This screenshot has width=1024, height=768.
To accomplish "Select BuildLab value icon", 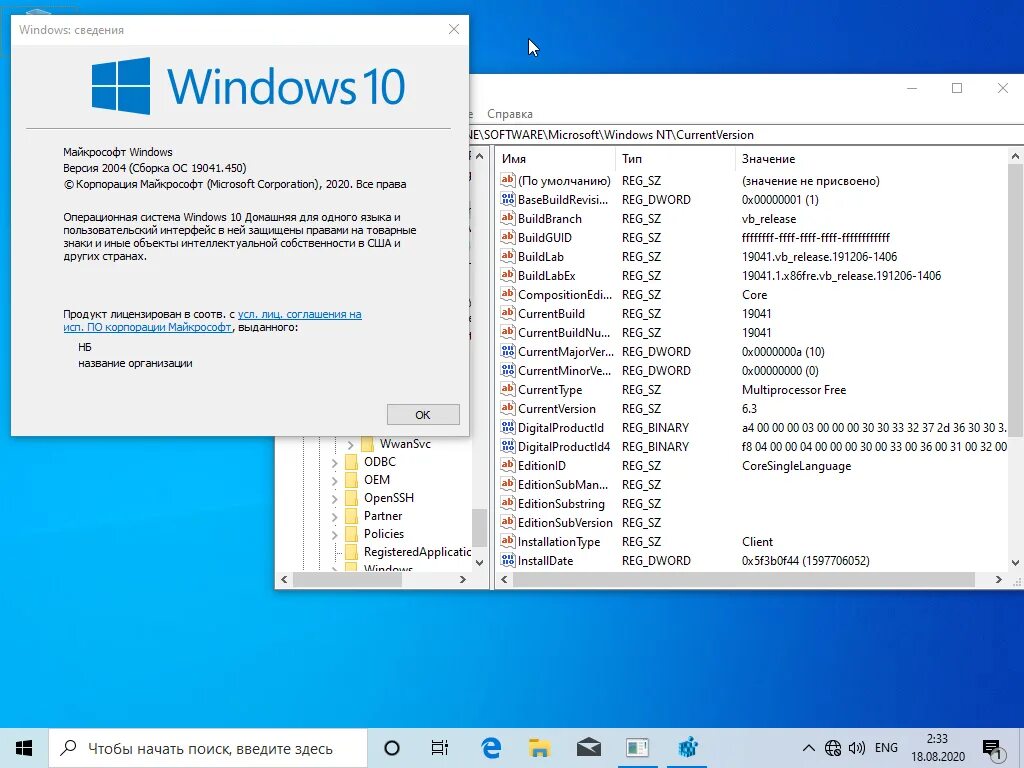I will tap(507, 256).
